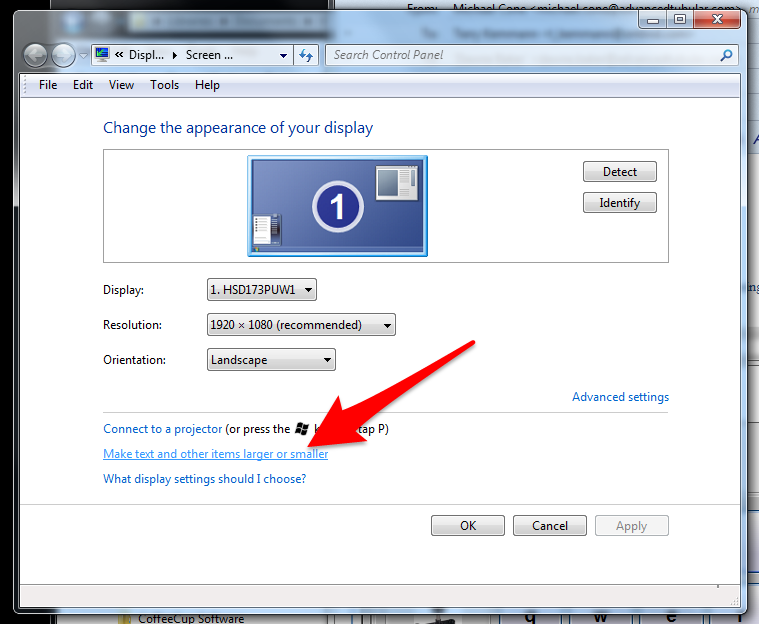Open the Resolution dropdown
The width and height of the screenshot is (759, 624).
(301, 325)
